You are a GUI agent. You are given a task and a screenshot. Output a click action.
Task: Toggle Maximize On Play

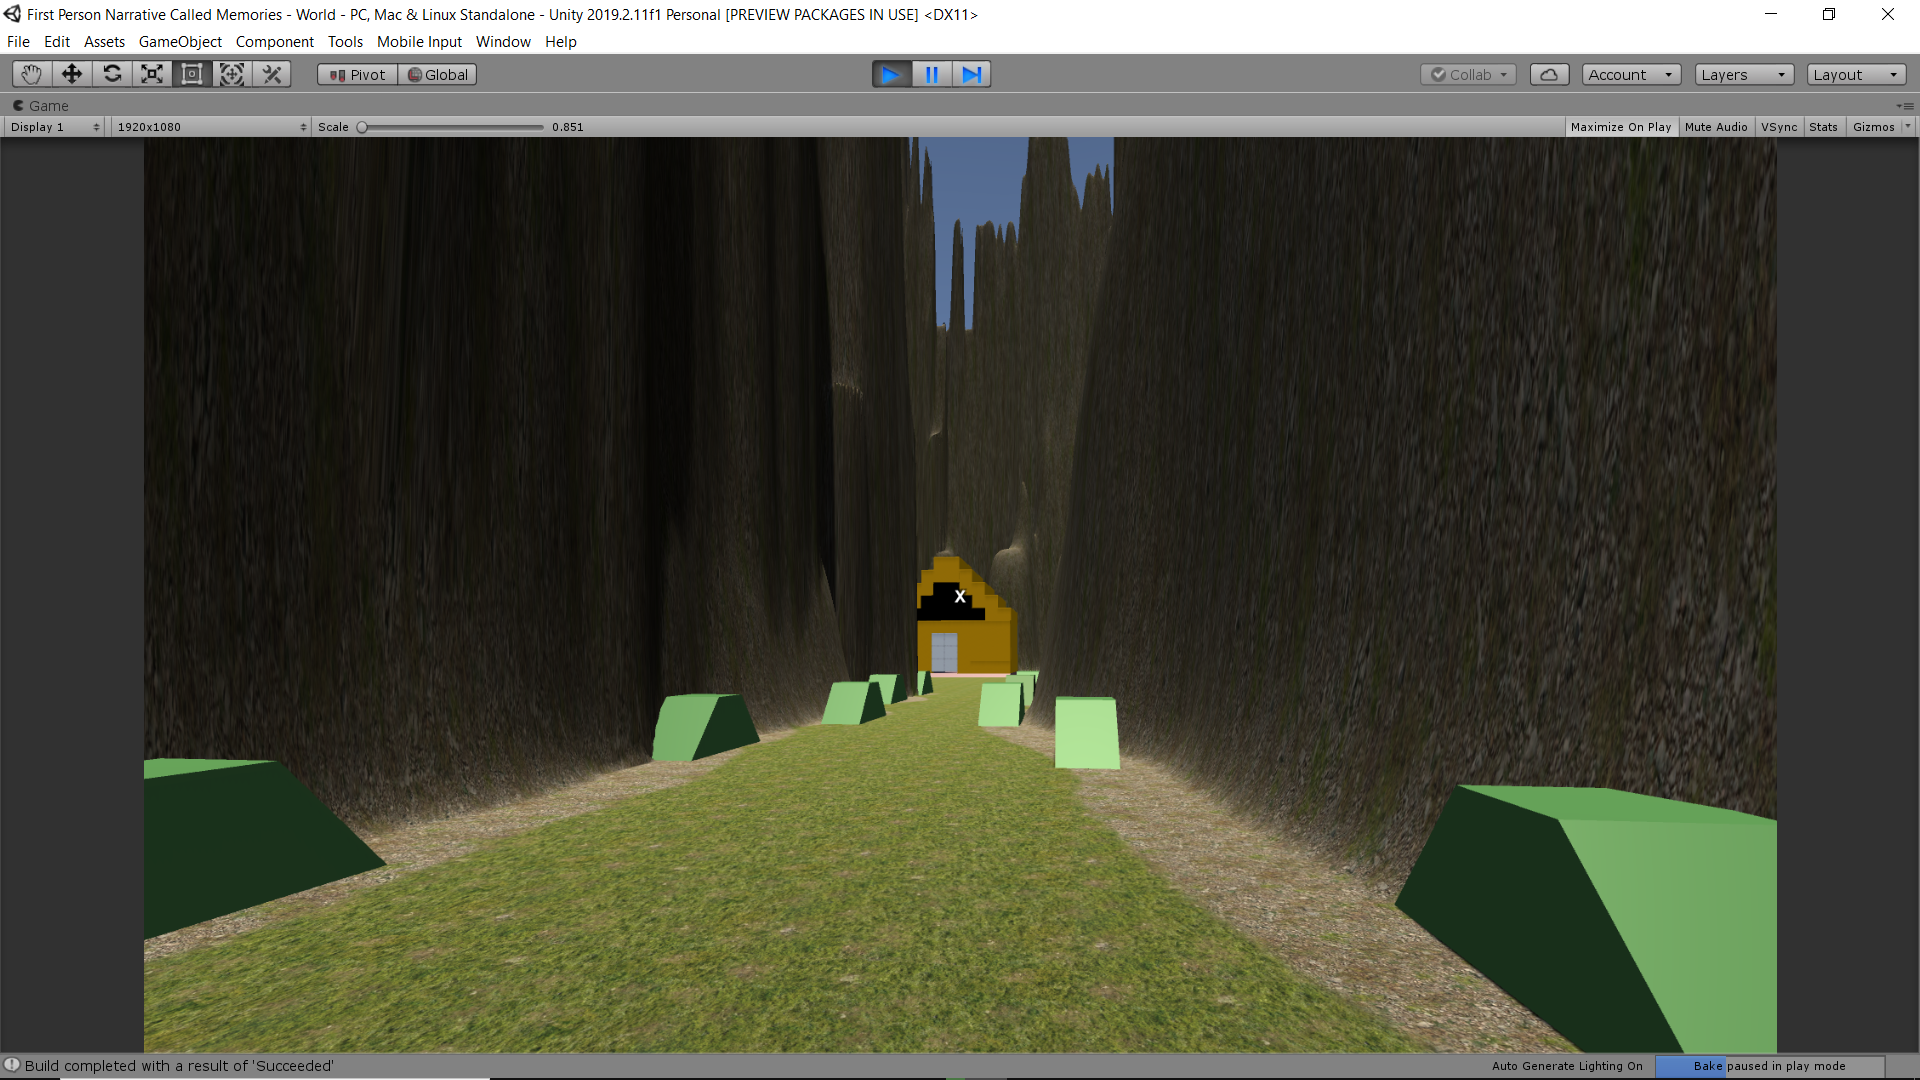[x=1620, y=127]
